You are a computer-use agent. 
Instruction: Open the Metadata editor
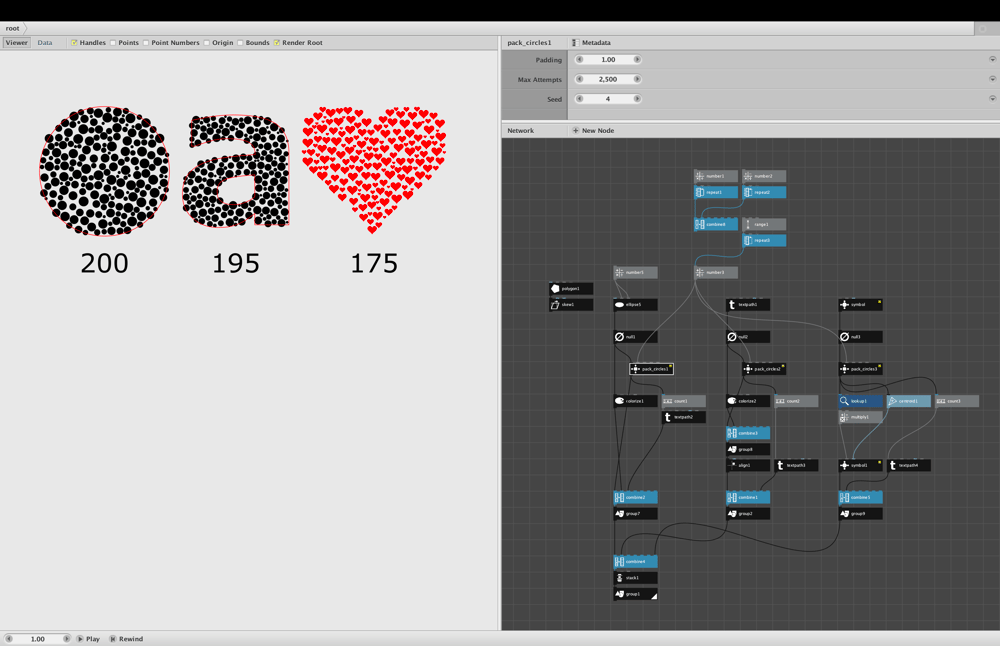[591, 43]
